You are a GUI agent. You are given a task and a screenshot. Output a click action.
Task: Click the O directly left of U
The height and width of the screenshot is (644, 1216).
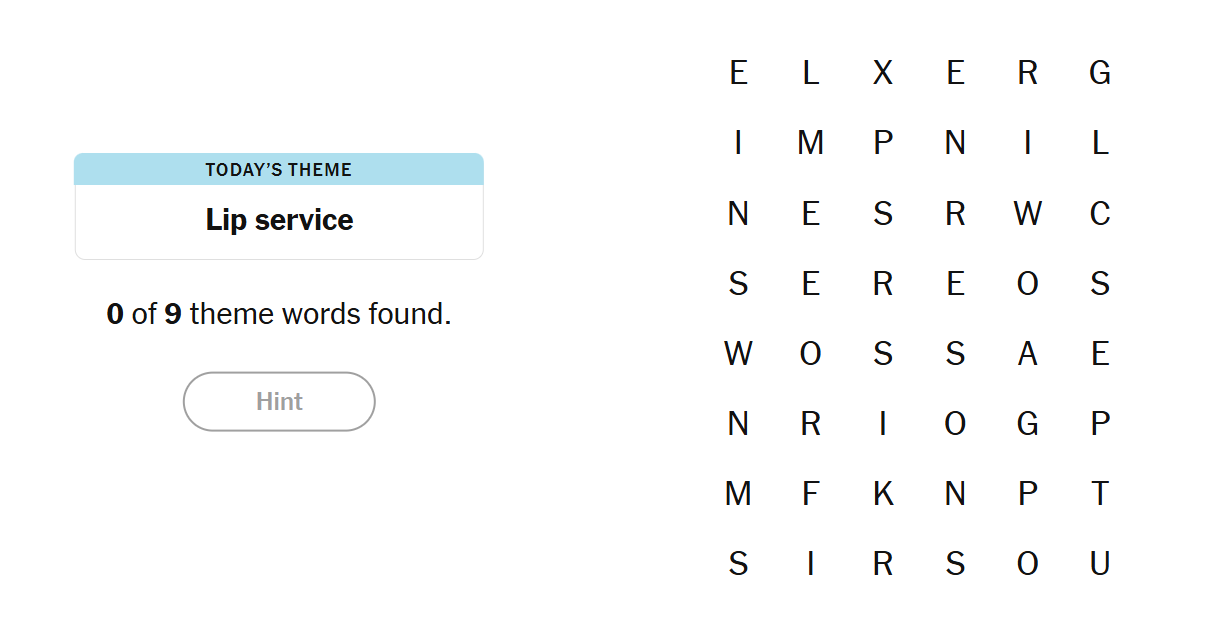(x=1027, y=564)
